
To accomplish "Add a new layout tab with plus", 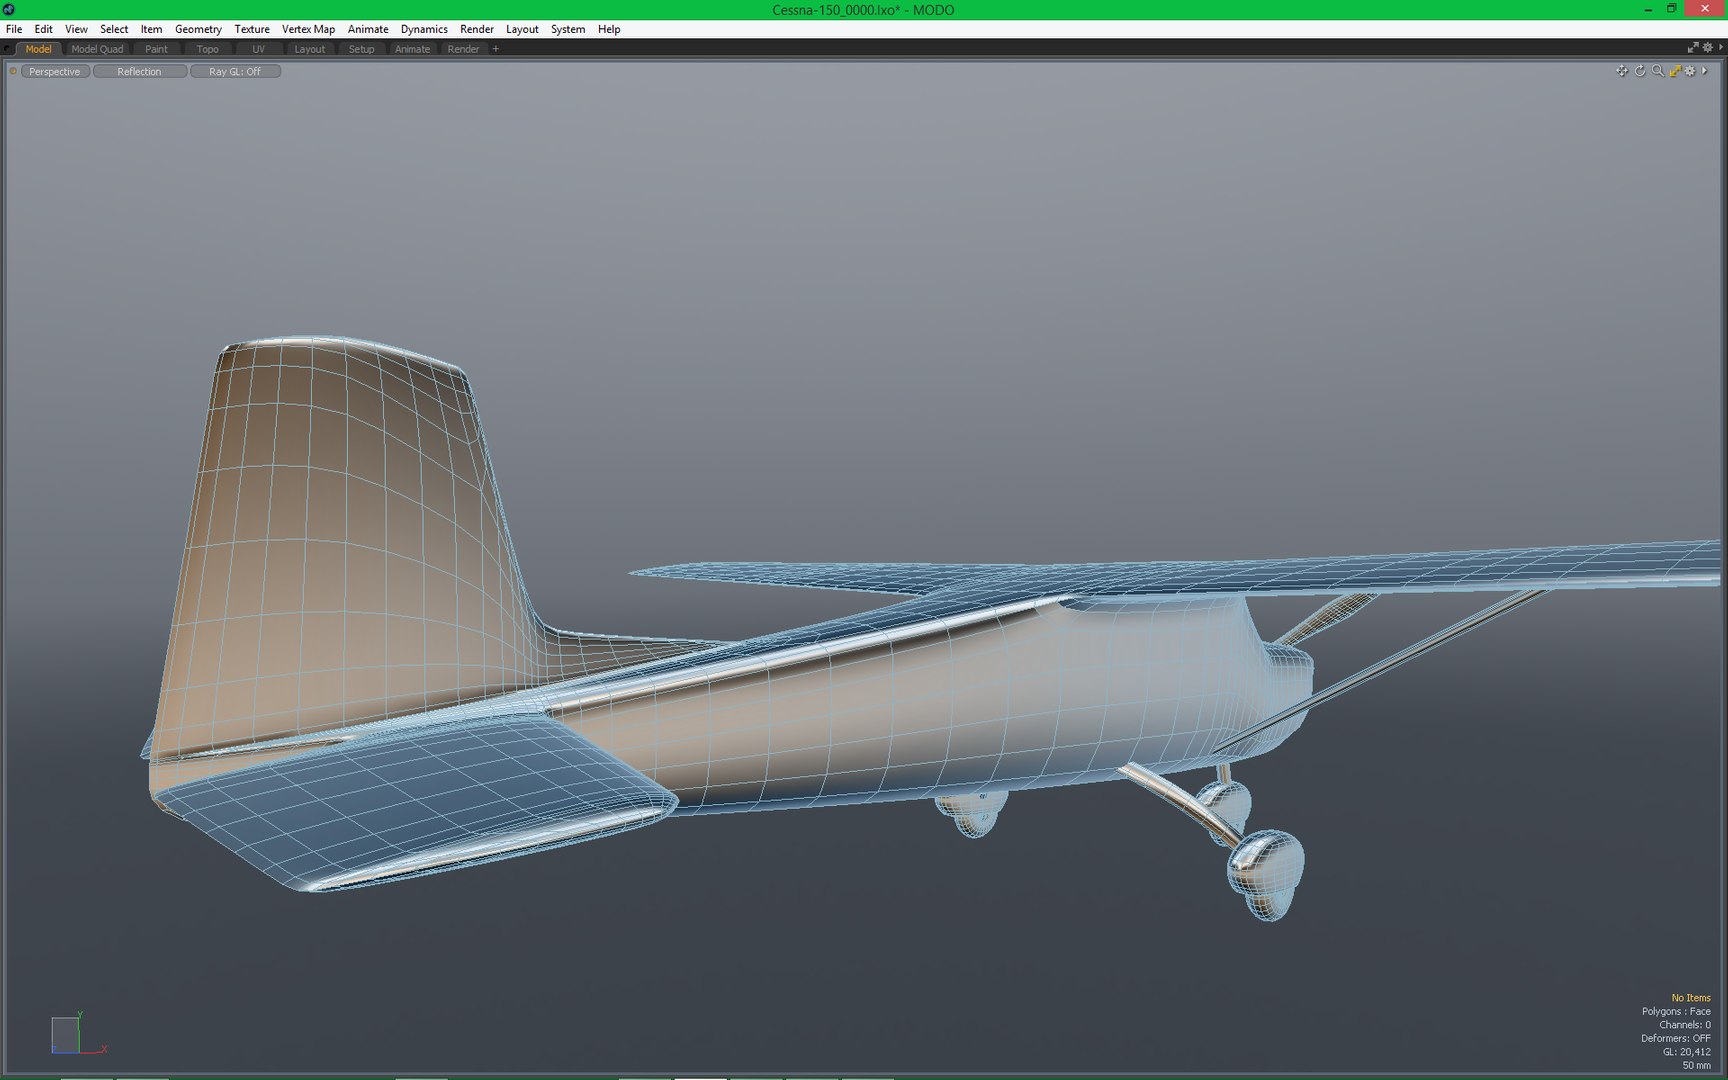I will click(x=495, y=49).
